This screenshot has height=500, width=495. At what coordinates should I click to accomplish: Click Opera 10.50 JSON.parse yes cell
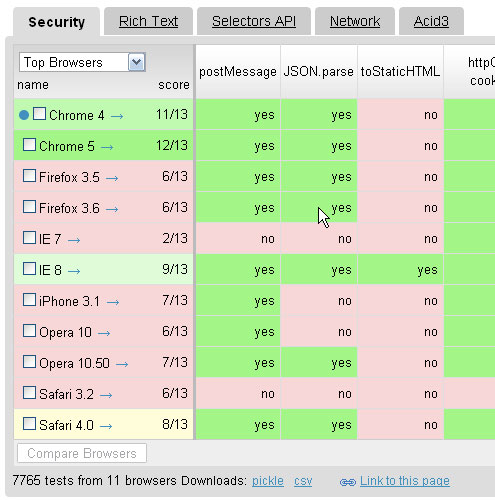pos(319,362)
